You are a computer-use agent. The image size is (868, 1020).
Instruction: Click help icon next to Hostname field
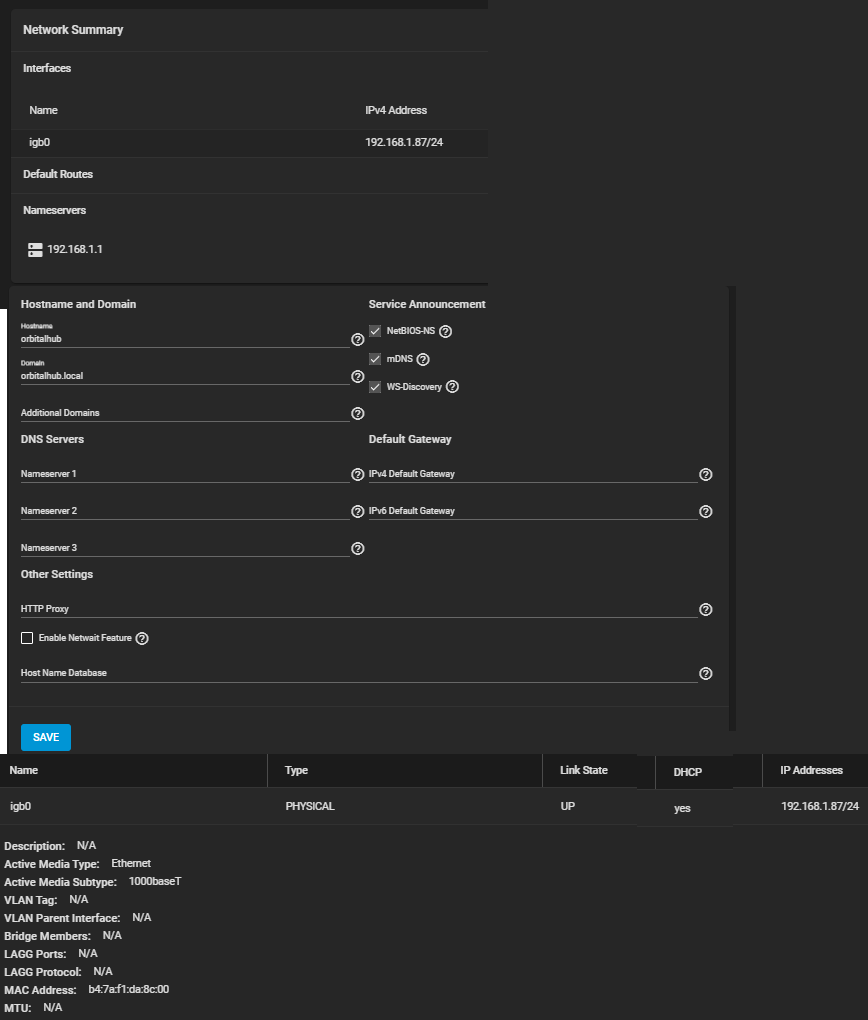(358, 340)
